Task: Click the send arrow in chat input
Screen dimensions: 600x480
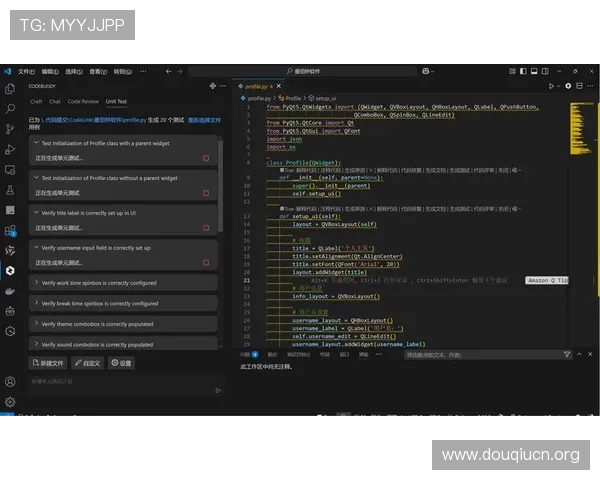Action: point(218,390)
